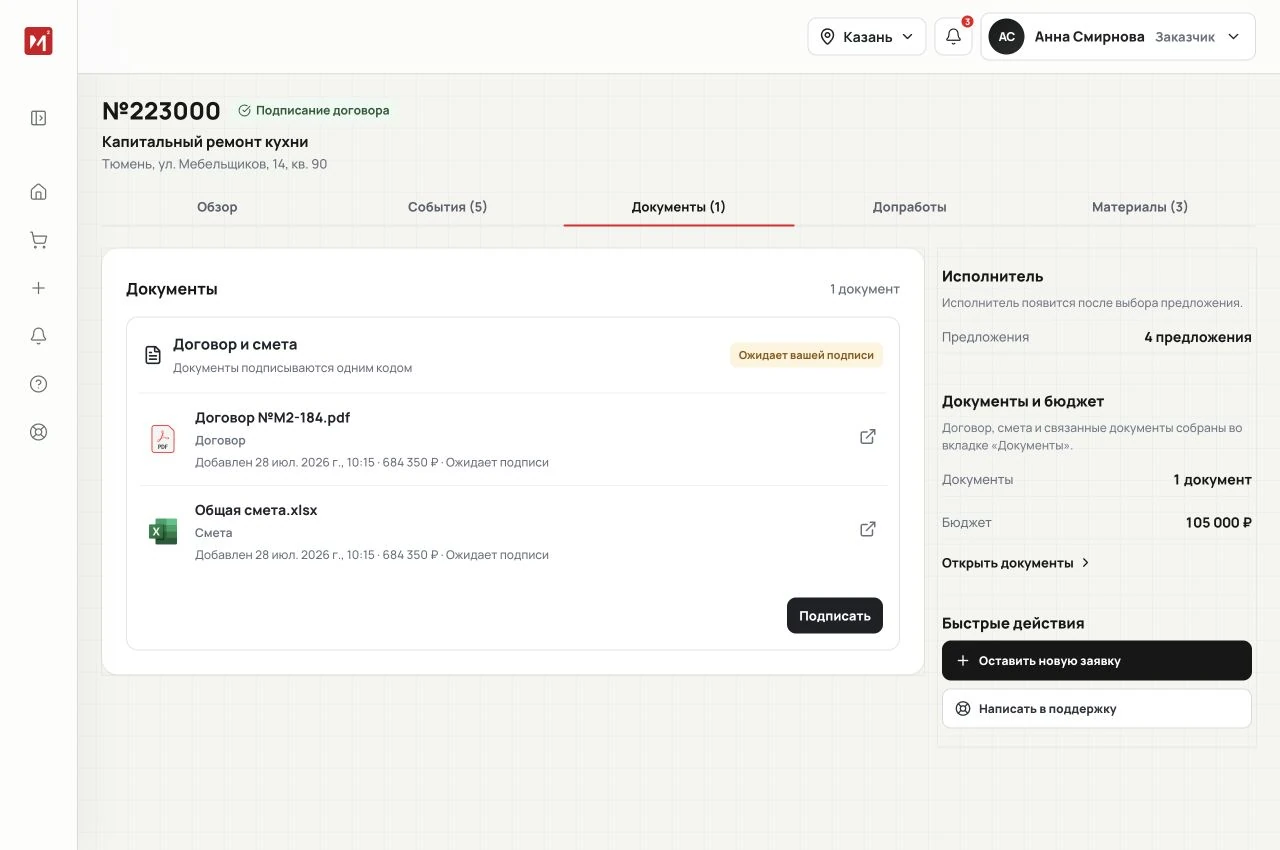Open Договор №М2-184.pdf in new window icon
The width and height of the screenshot is (1280, 850).
point(868,437)
